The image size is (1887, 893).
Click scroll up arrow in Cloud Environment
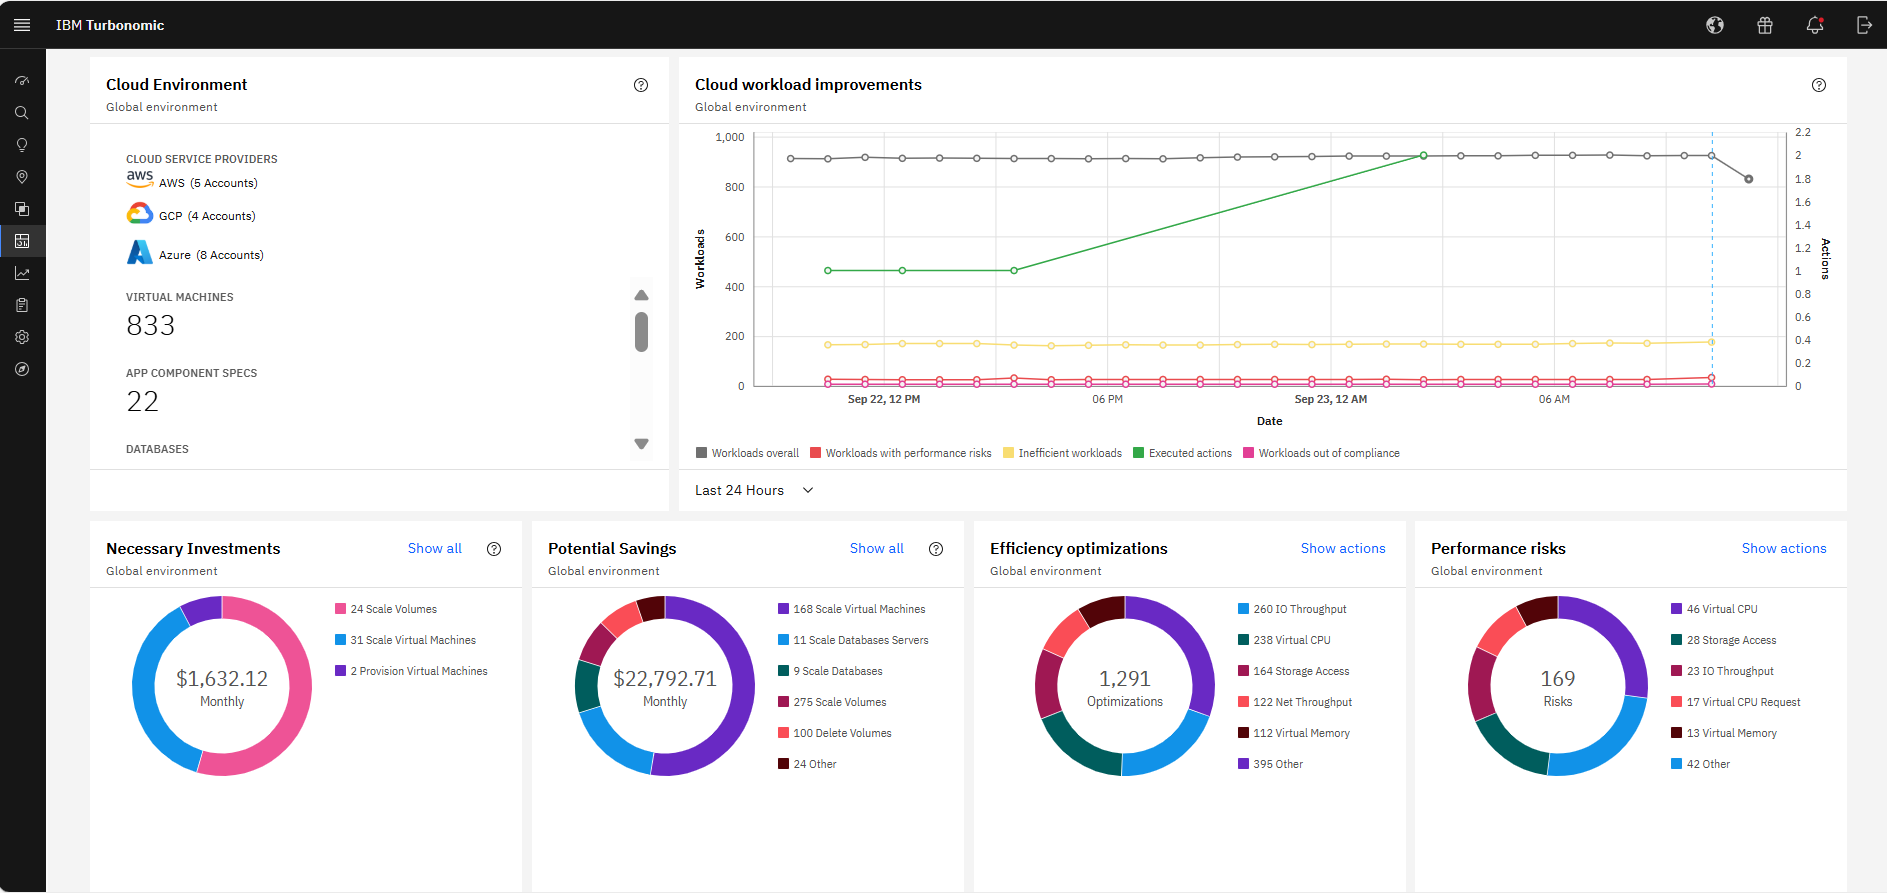[x=642, y=295]
